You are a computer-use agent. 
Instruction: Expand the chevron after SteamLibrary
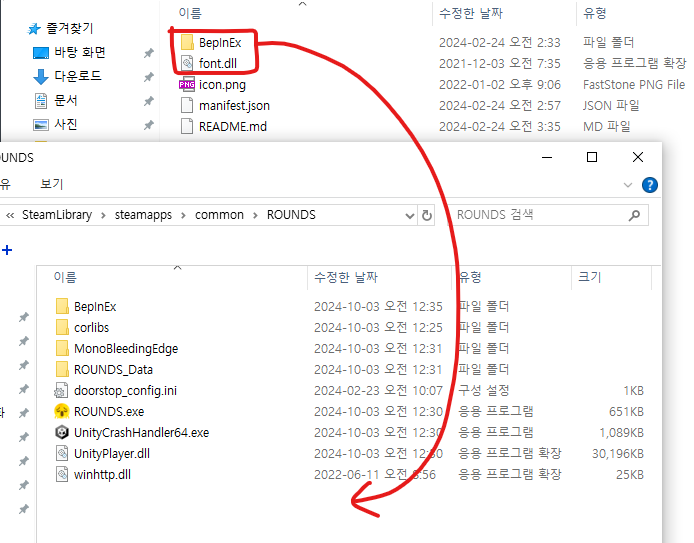point(103,216)
